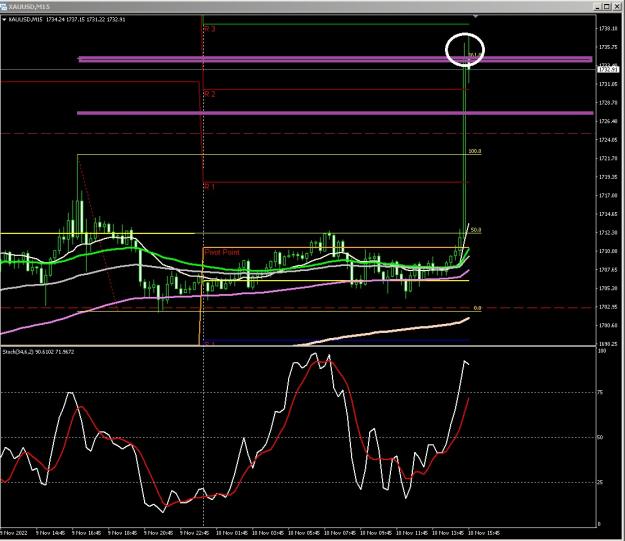
Task: Click the 10 Nov 15:45 time label
Action: click(x=484, y=533)
